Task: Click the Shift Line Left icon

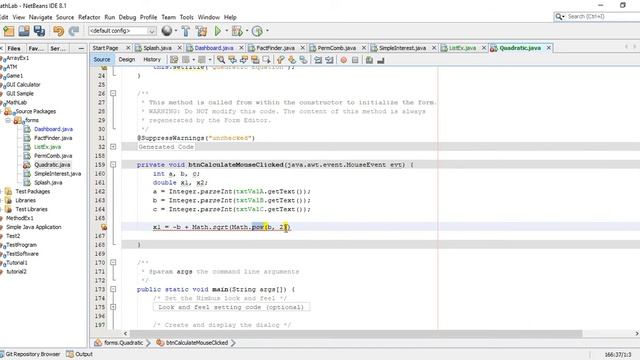Action: pyautogui.click(x=318, y=60)
